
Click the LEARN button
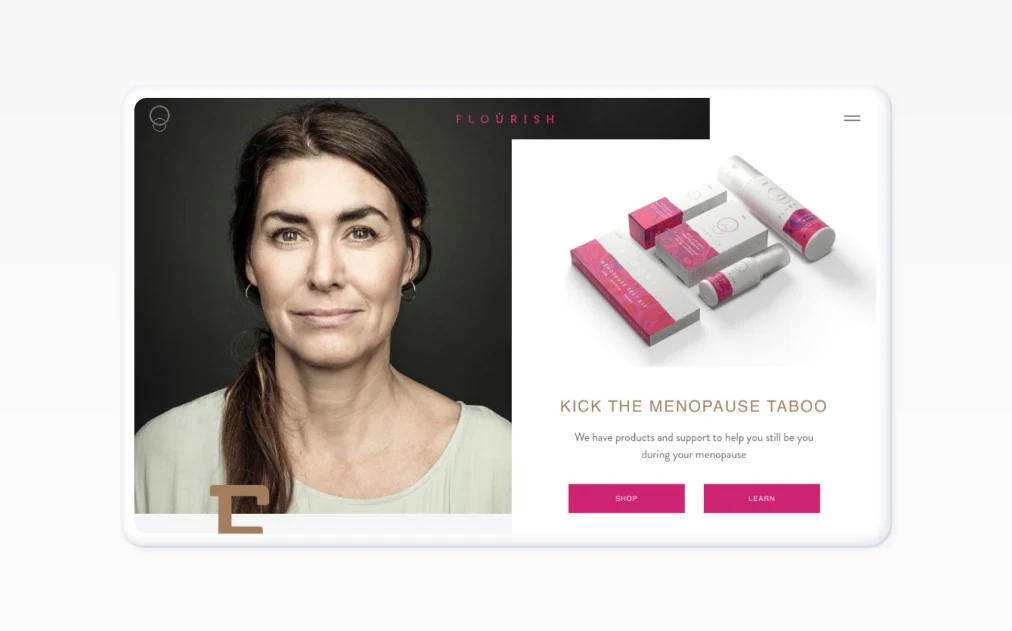[762, 498]
